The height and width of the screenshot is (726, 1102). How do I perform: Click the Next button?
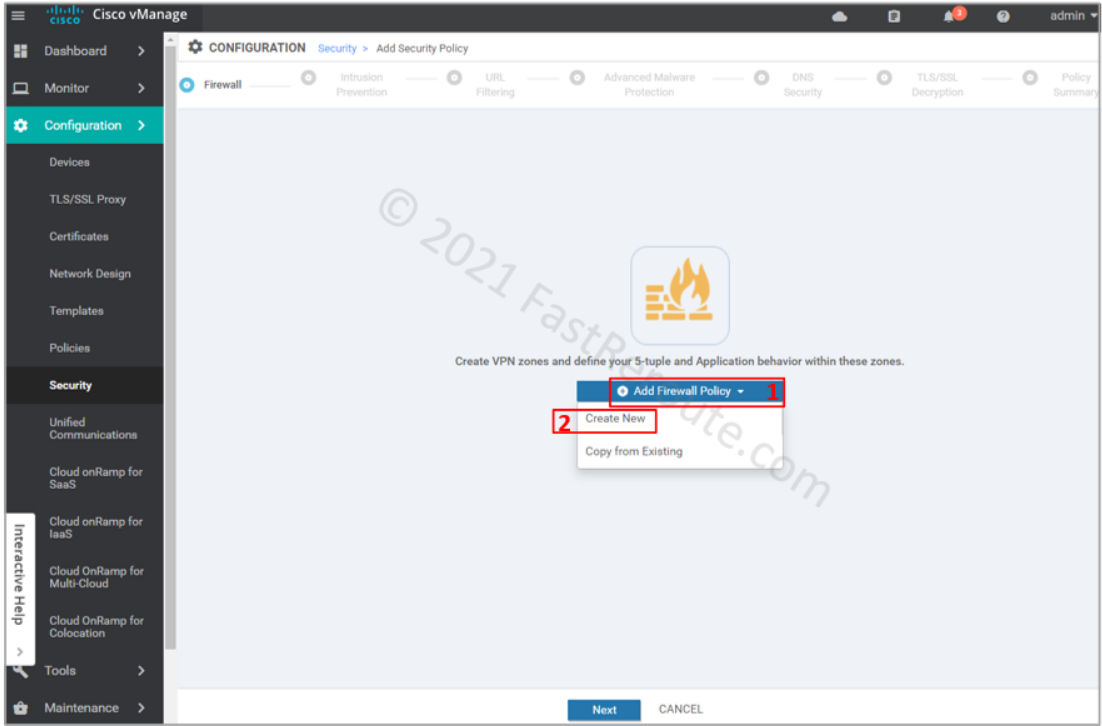coord(604,709)
